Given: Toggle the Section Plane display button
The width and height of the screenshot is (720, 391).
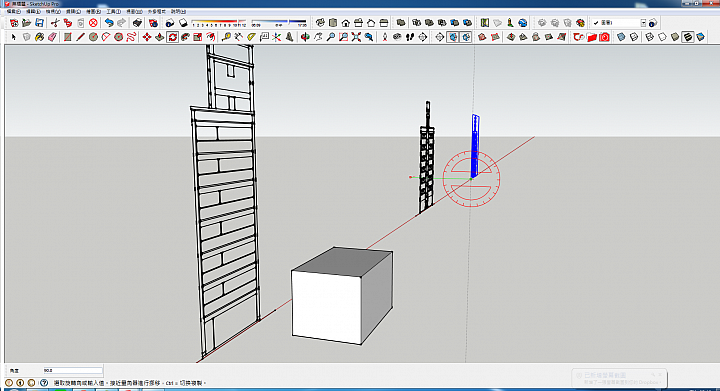Looking at the screenshot, I should (x=453, y=37).
